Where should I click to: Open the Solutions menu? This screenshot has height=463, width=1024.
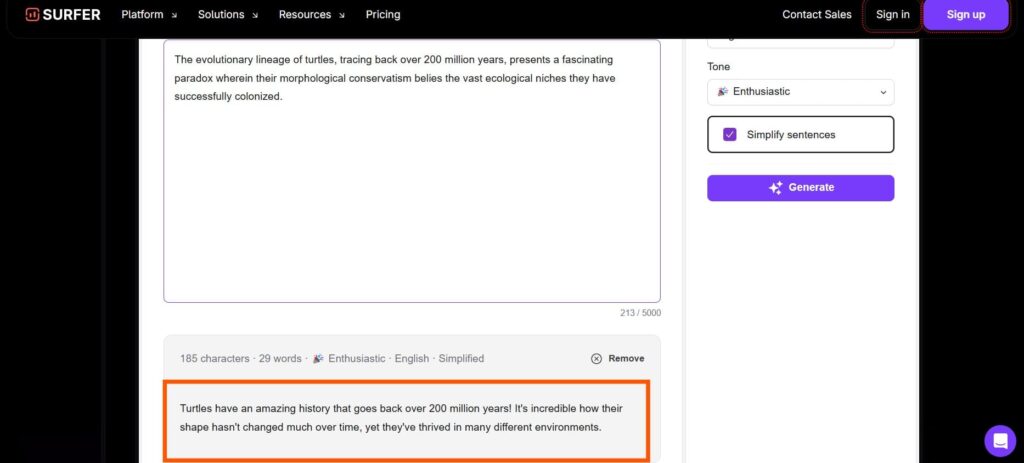pyautogui.click(x=227, y=14)
